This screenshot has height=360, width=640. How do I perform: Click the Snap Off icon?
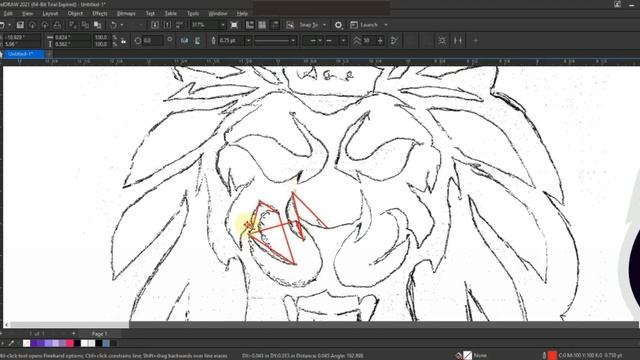[x=290, y=25]
